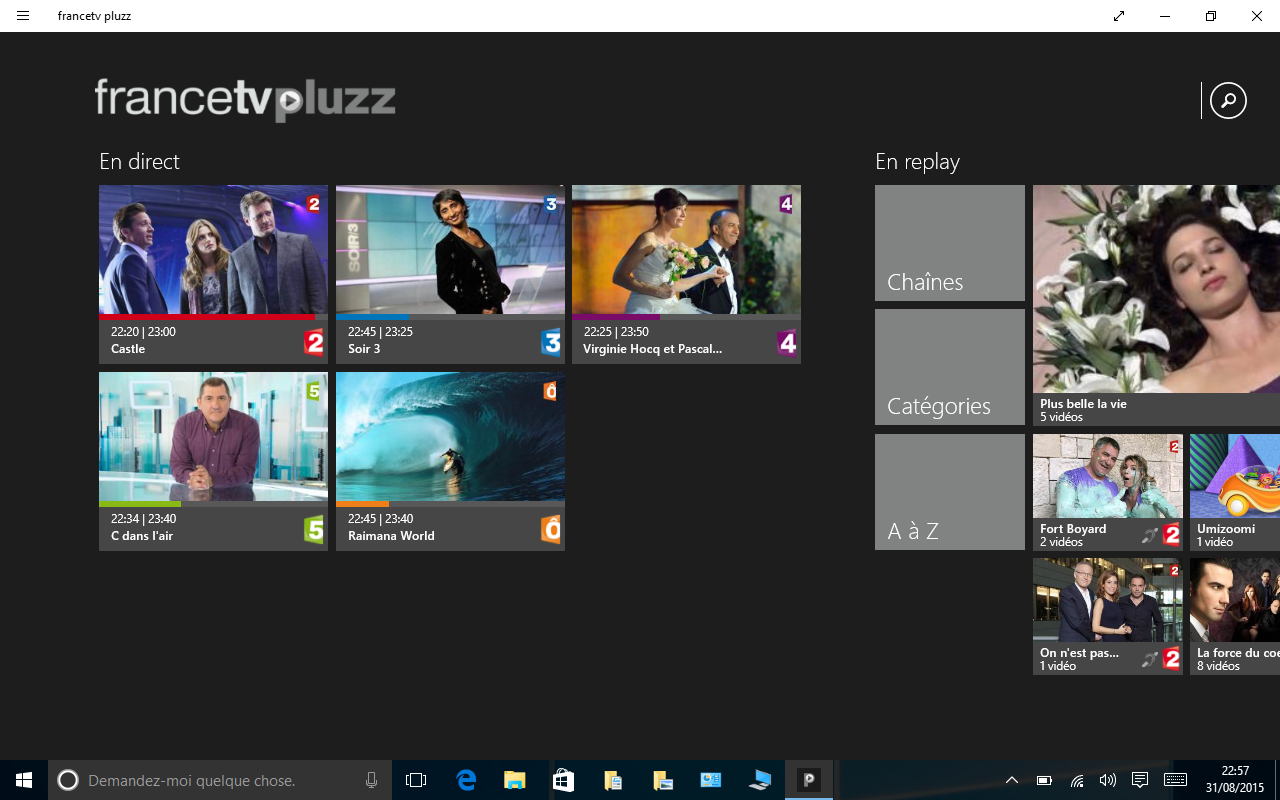Open La force du coeur replay tile
This screenshot has width=1280, height=800.
[1235, 616]
